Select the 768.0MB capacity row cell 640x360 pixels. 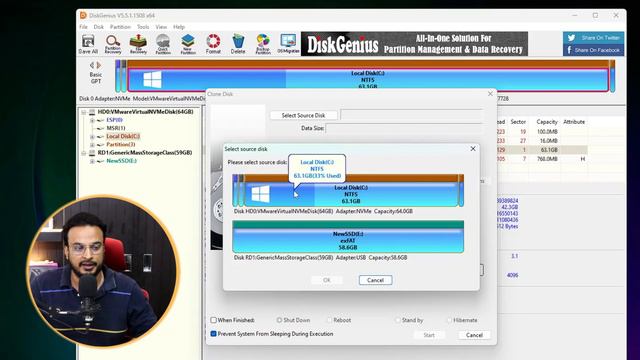(547, 159)
